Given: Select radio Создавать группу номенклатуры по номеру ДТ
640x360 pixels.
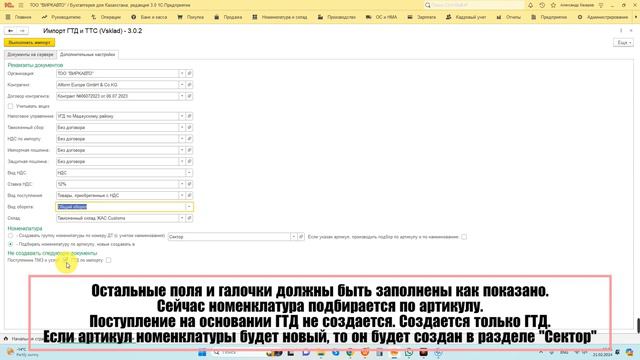Looking at the screenshot, I should 11,236.
